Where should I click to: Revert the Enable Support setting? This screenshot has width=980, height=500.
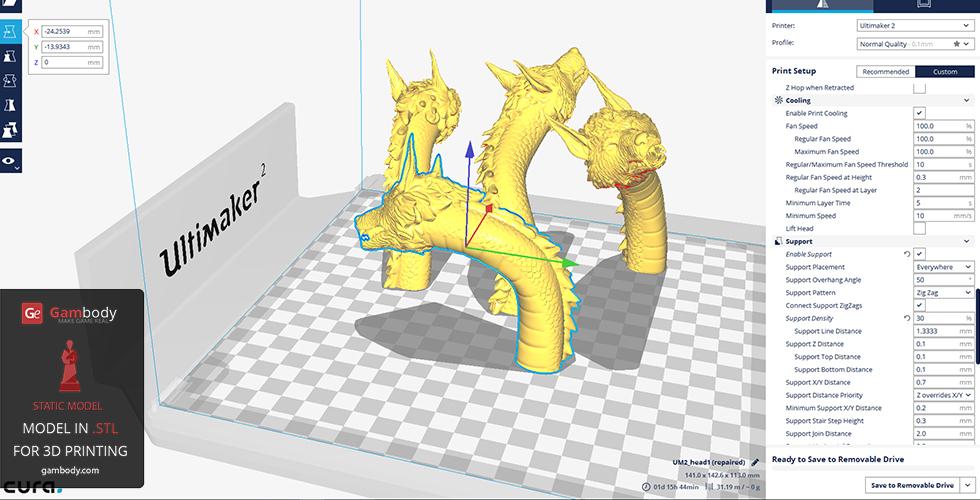coord(907,254)
